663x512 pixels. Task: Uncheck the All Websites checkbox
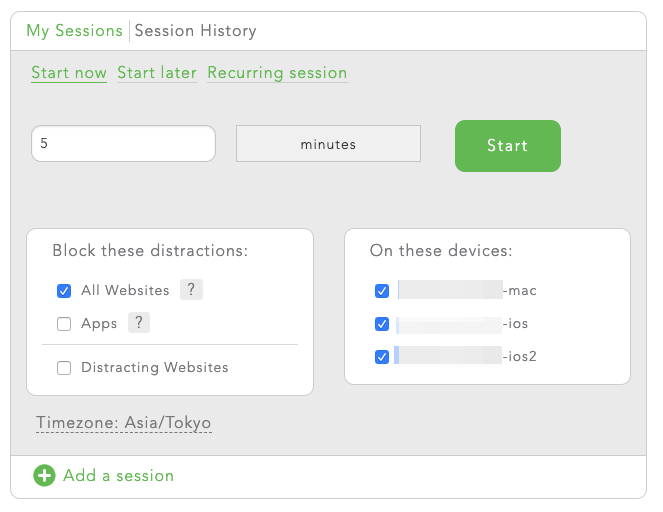tap(64, 291)
